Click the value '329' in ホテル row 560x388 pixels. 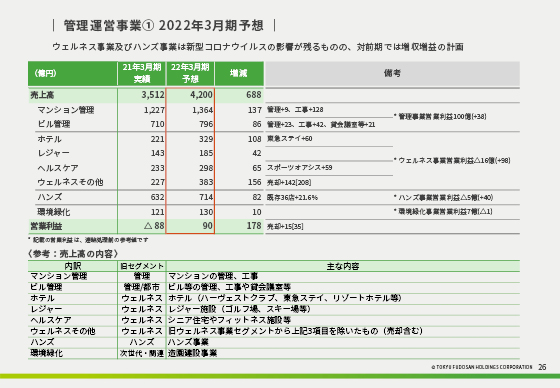206,139
